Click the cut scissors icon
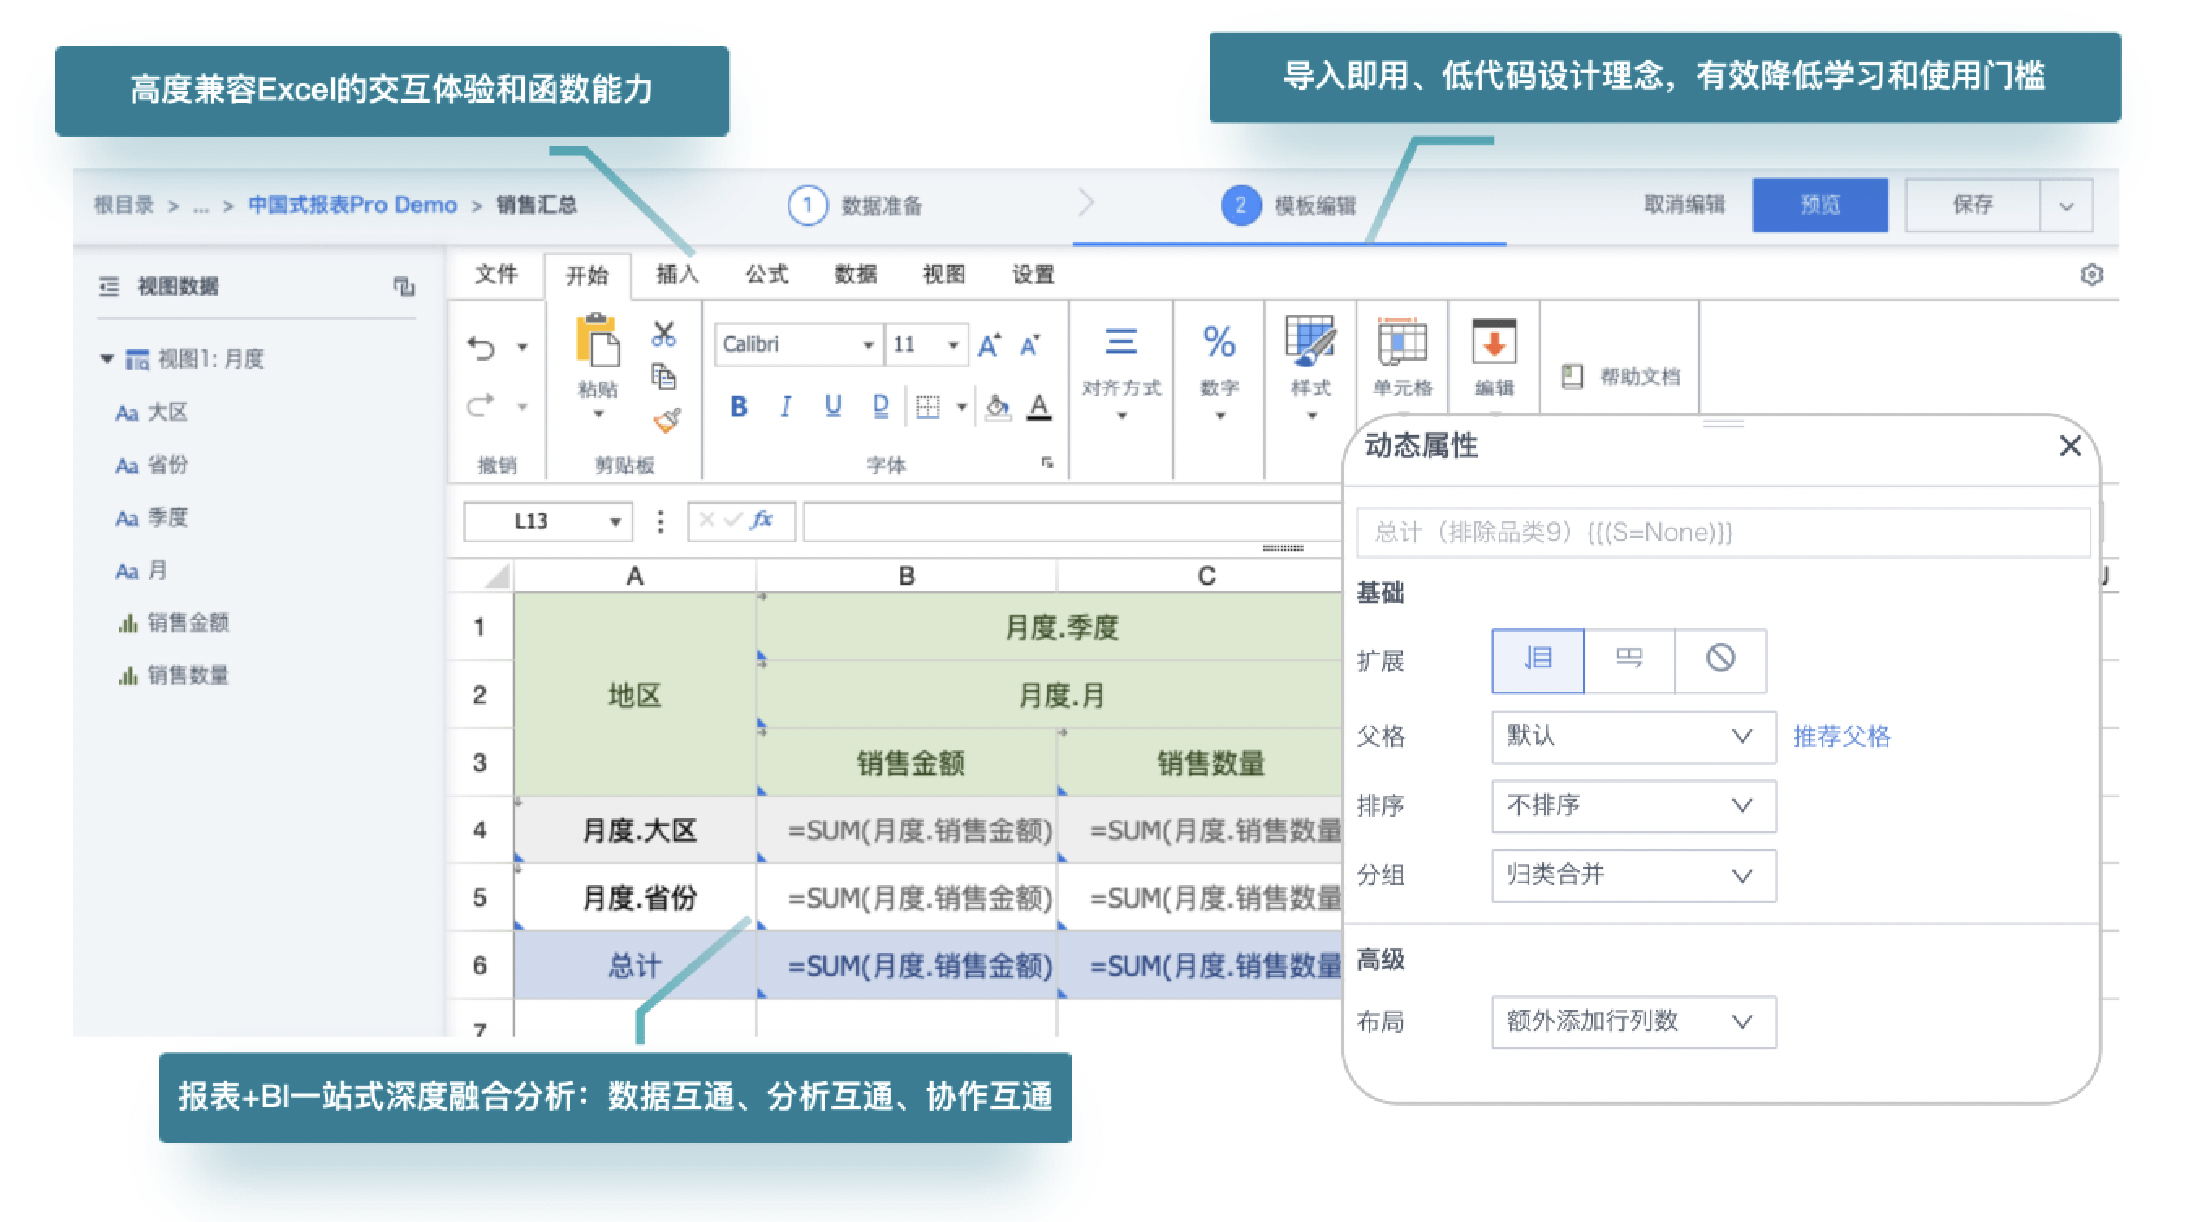This screenshot has width=2202, height=1222. [664, 334]
